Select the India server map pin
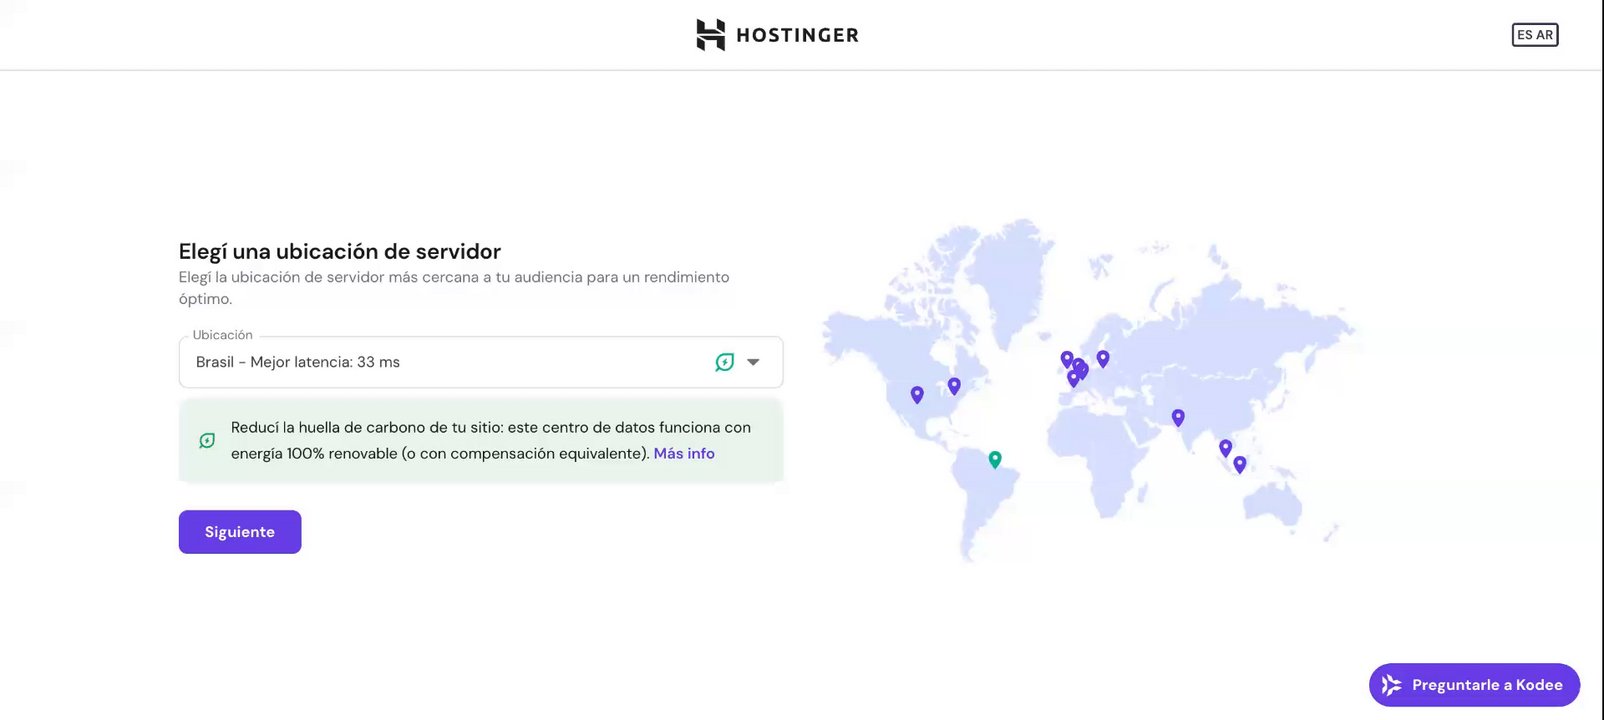This screenshot has width=1604, height=720. pos(1178,417)
